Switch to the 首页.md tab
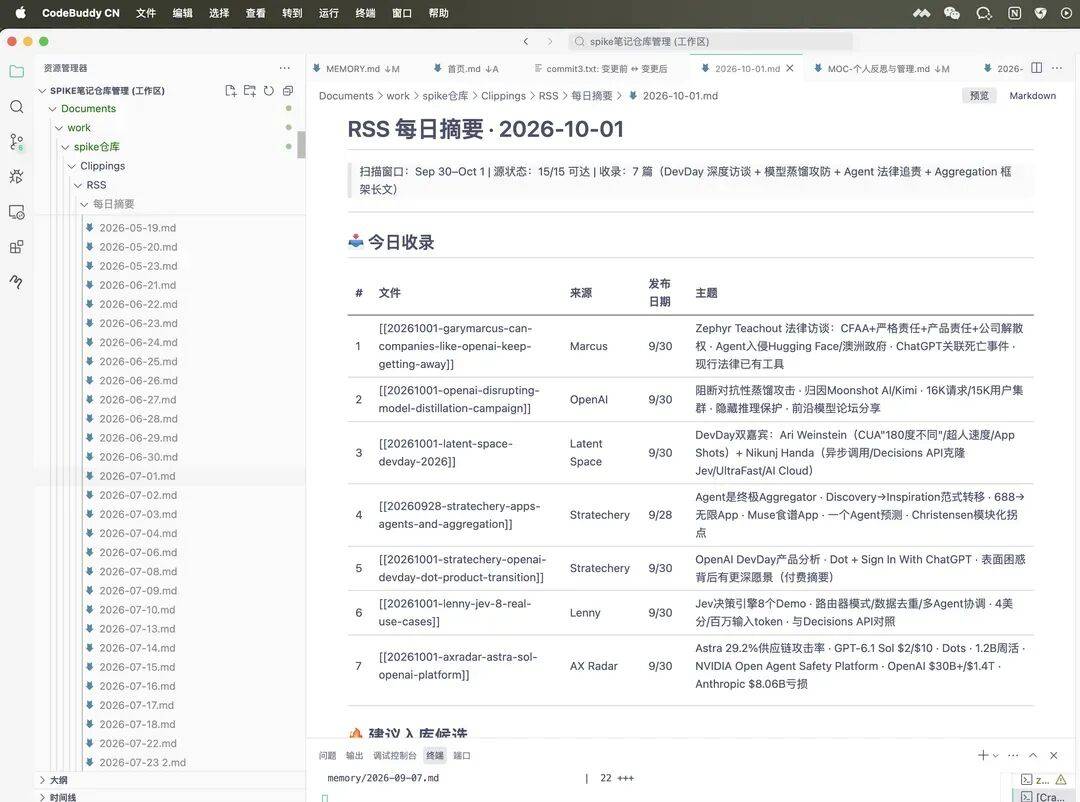Screen dimensions: 1080x802 pyautogui.click(x=466, y=68)
